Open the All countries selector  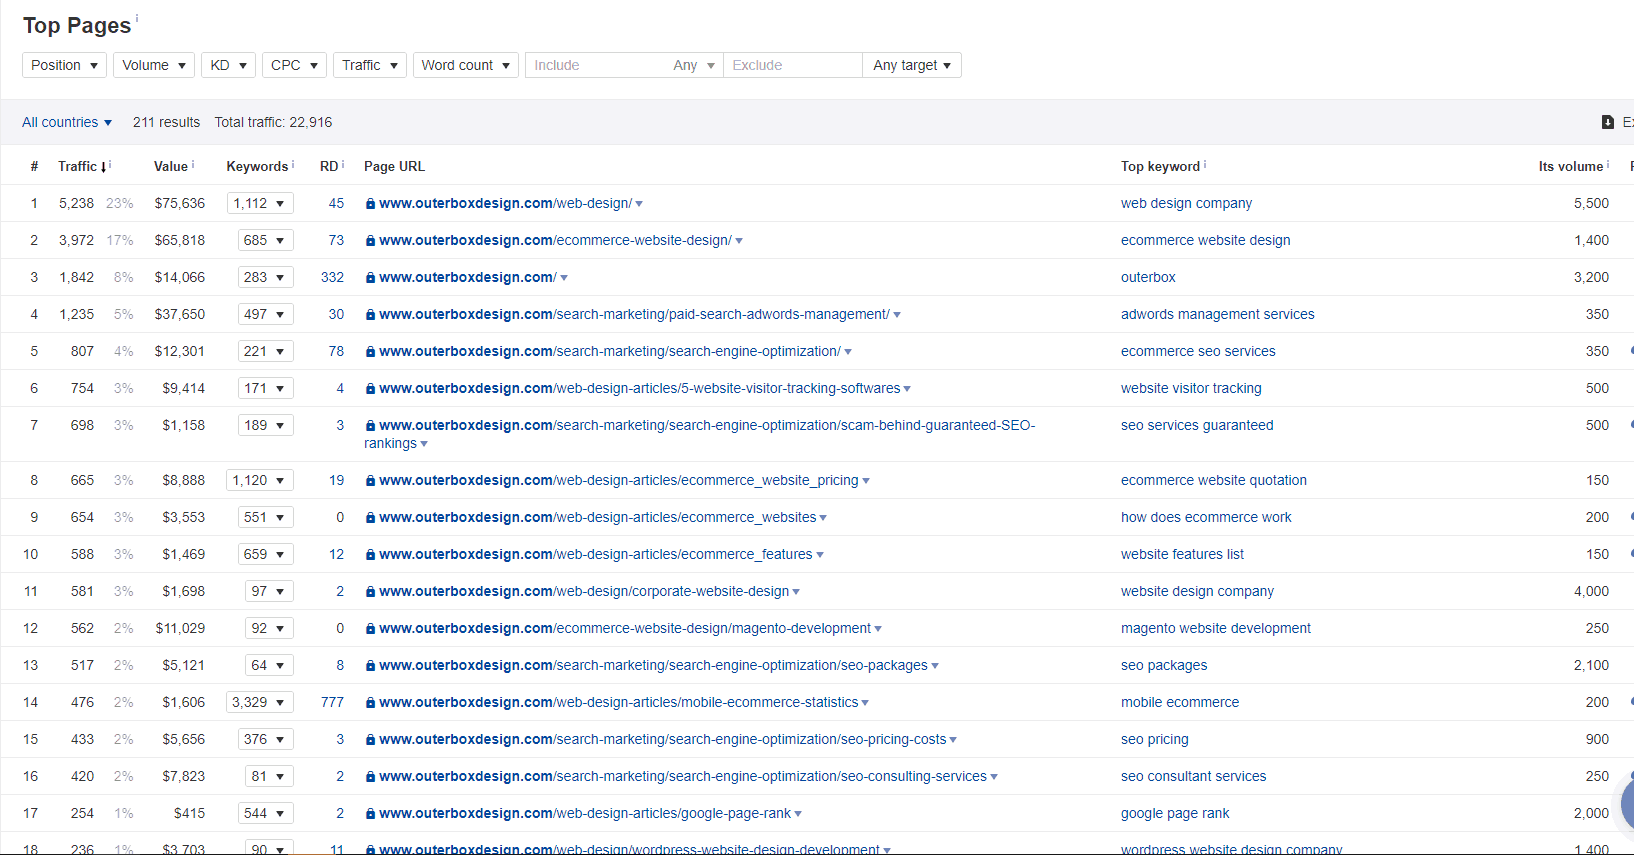tap(67, 122)
